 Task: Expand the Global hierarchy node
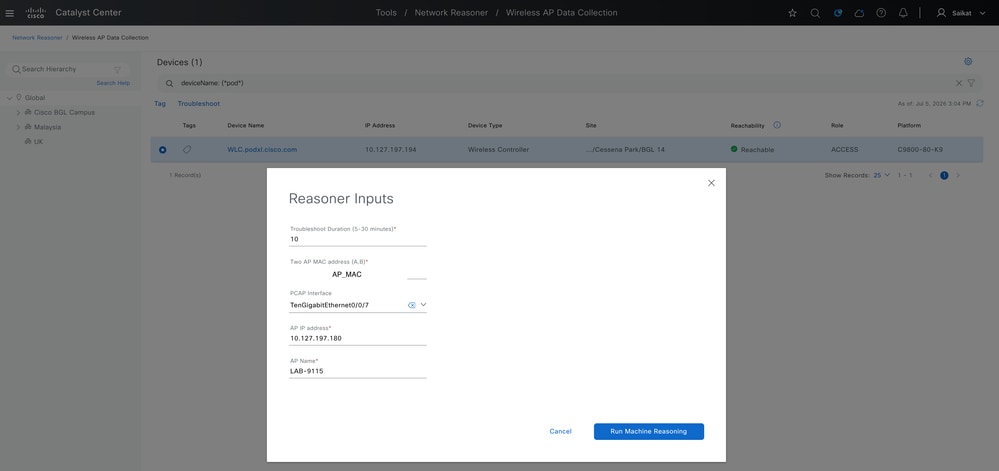(x=10, y=98)
